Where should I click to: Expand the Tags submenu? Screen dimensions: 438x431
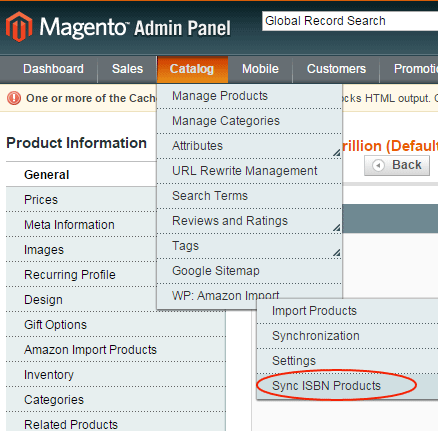tap(249, 246)
